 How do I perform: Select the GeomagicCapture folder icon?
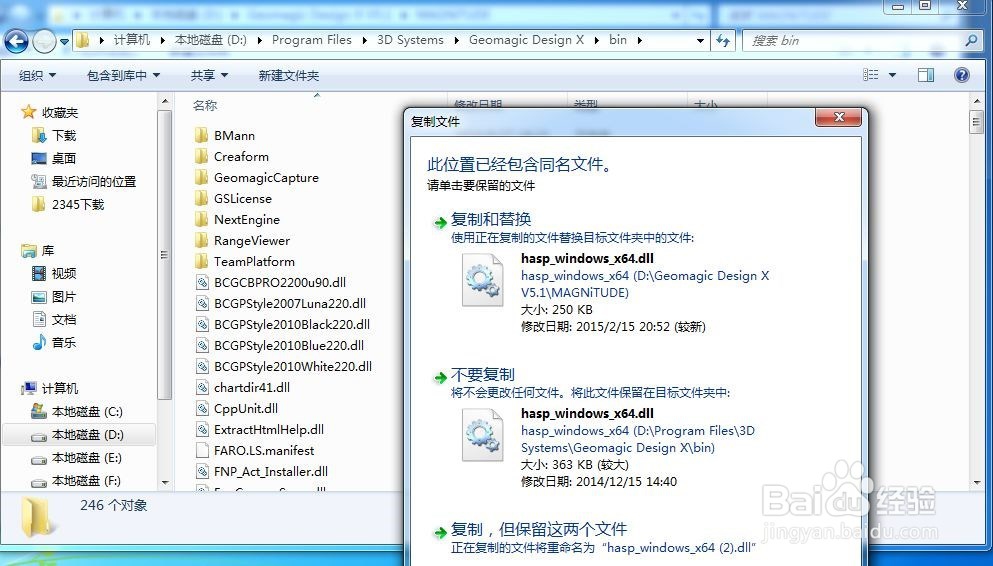click(201, 177)
